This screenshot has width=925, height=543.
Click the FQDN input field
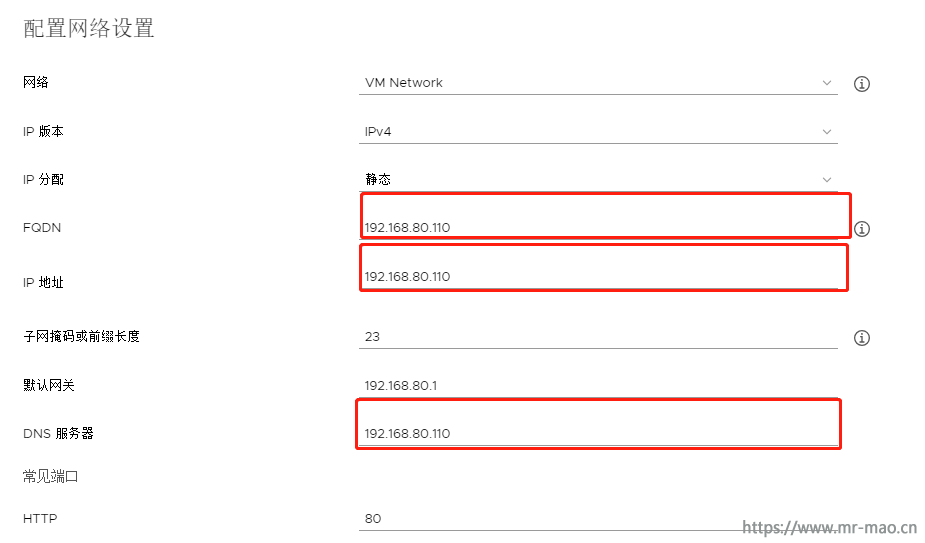598,227
